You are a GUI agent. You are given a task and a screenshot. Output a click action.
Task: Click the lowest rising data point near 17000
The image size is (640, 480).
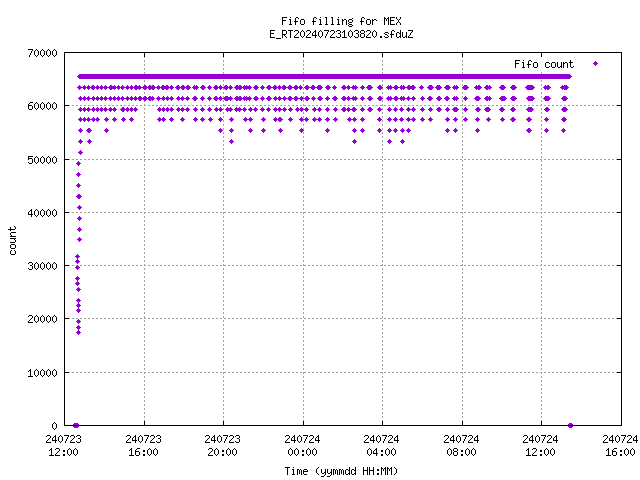pos(78,333)
